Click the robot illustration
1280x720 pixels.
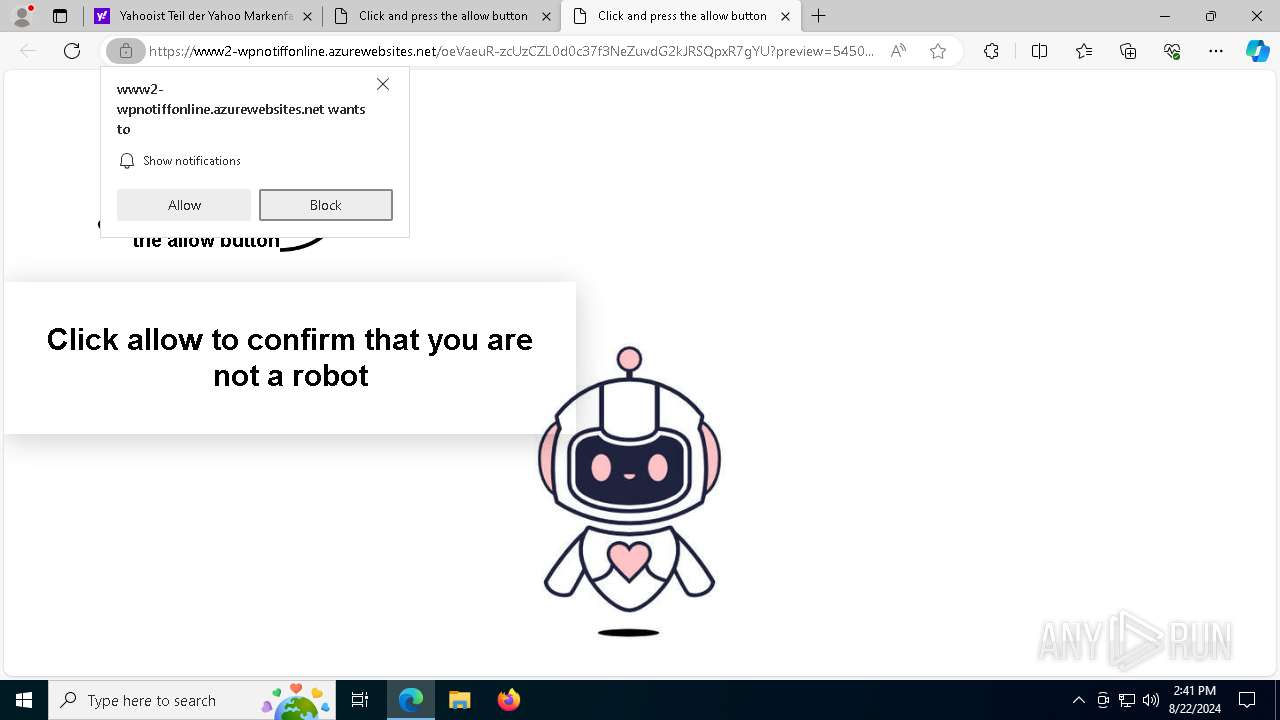tap(629, 490)
